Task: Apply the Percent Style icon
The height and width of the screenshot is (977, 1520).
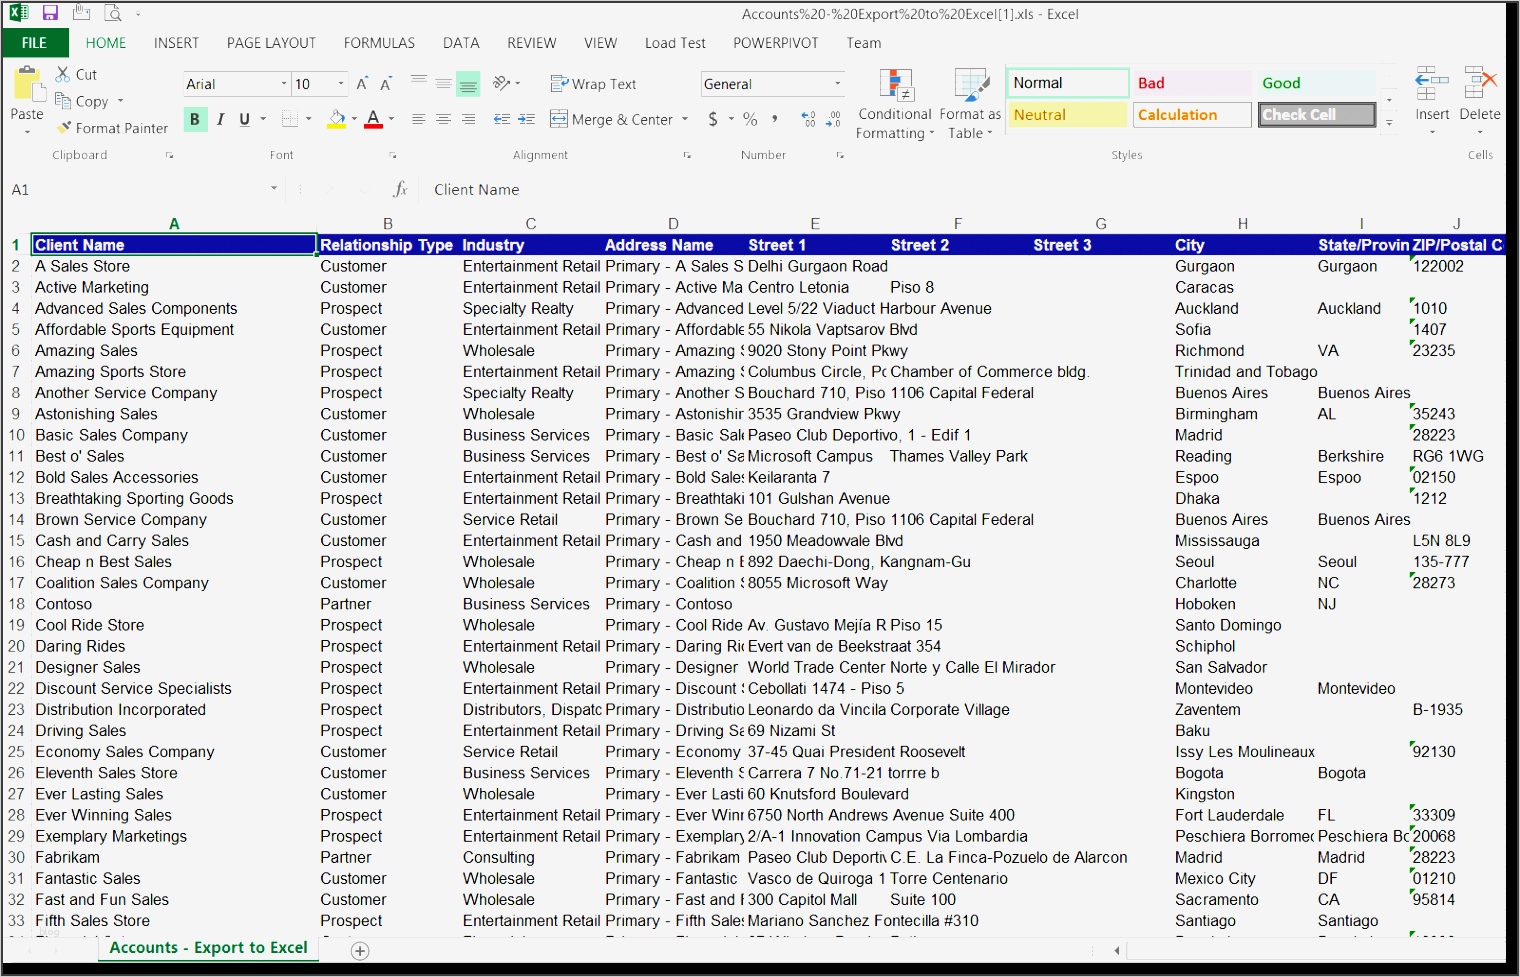Action: [x=748, y=119]
